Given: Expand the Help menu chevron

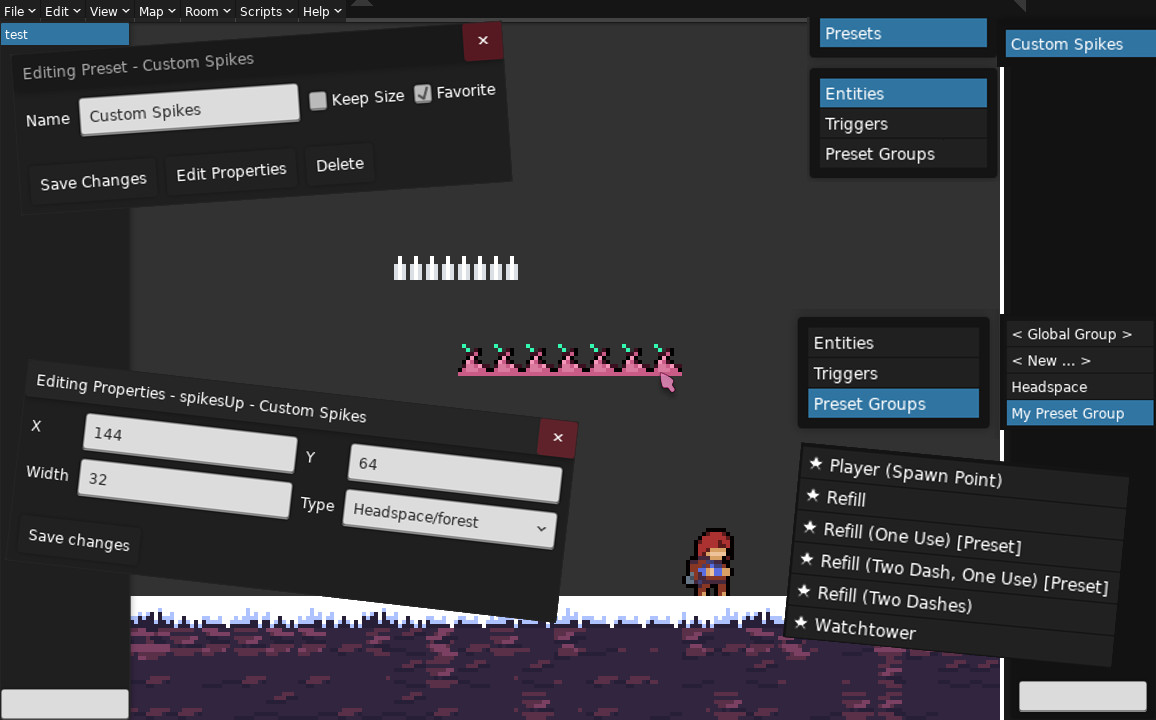Looking at the screenshot, I should click(337, 11).
